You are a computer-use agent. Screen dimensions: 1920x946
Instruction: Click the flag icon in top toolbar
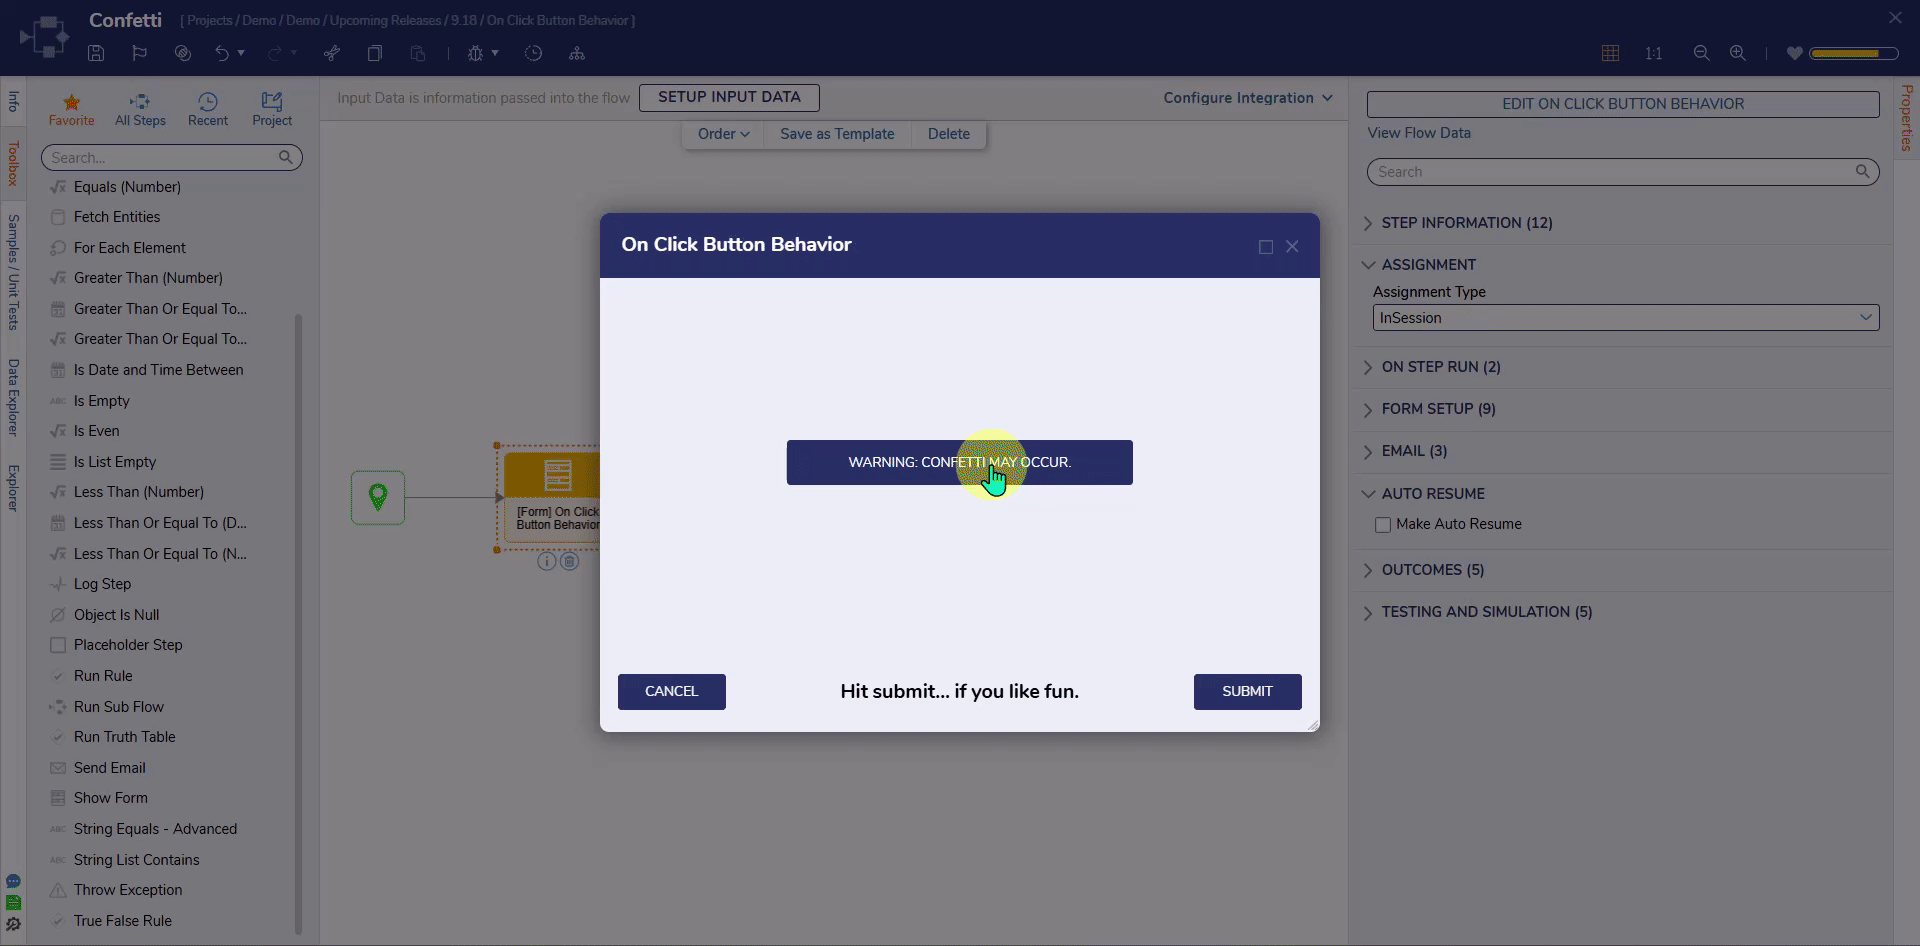(139, 53)
